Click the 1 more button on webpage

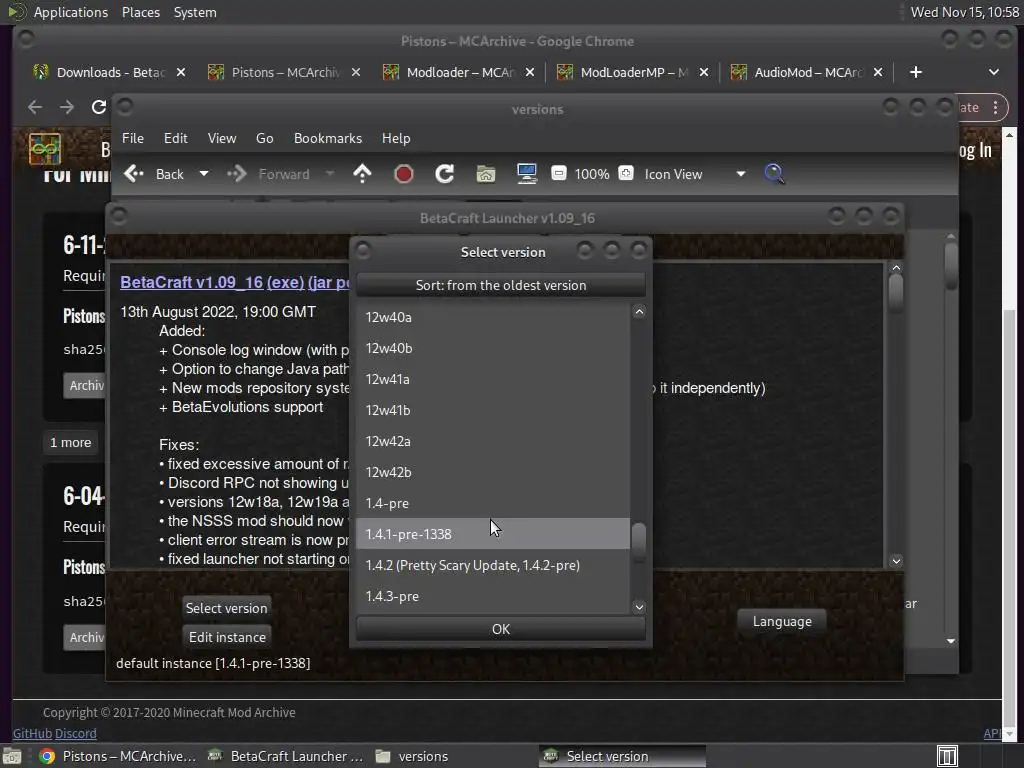point(71,443)
